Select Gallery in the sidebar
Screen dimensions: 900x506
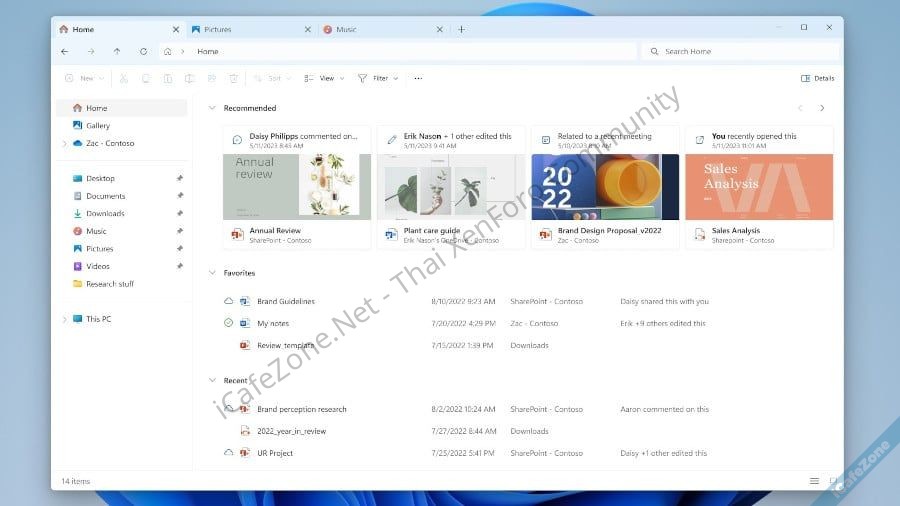point(98,126)
